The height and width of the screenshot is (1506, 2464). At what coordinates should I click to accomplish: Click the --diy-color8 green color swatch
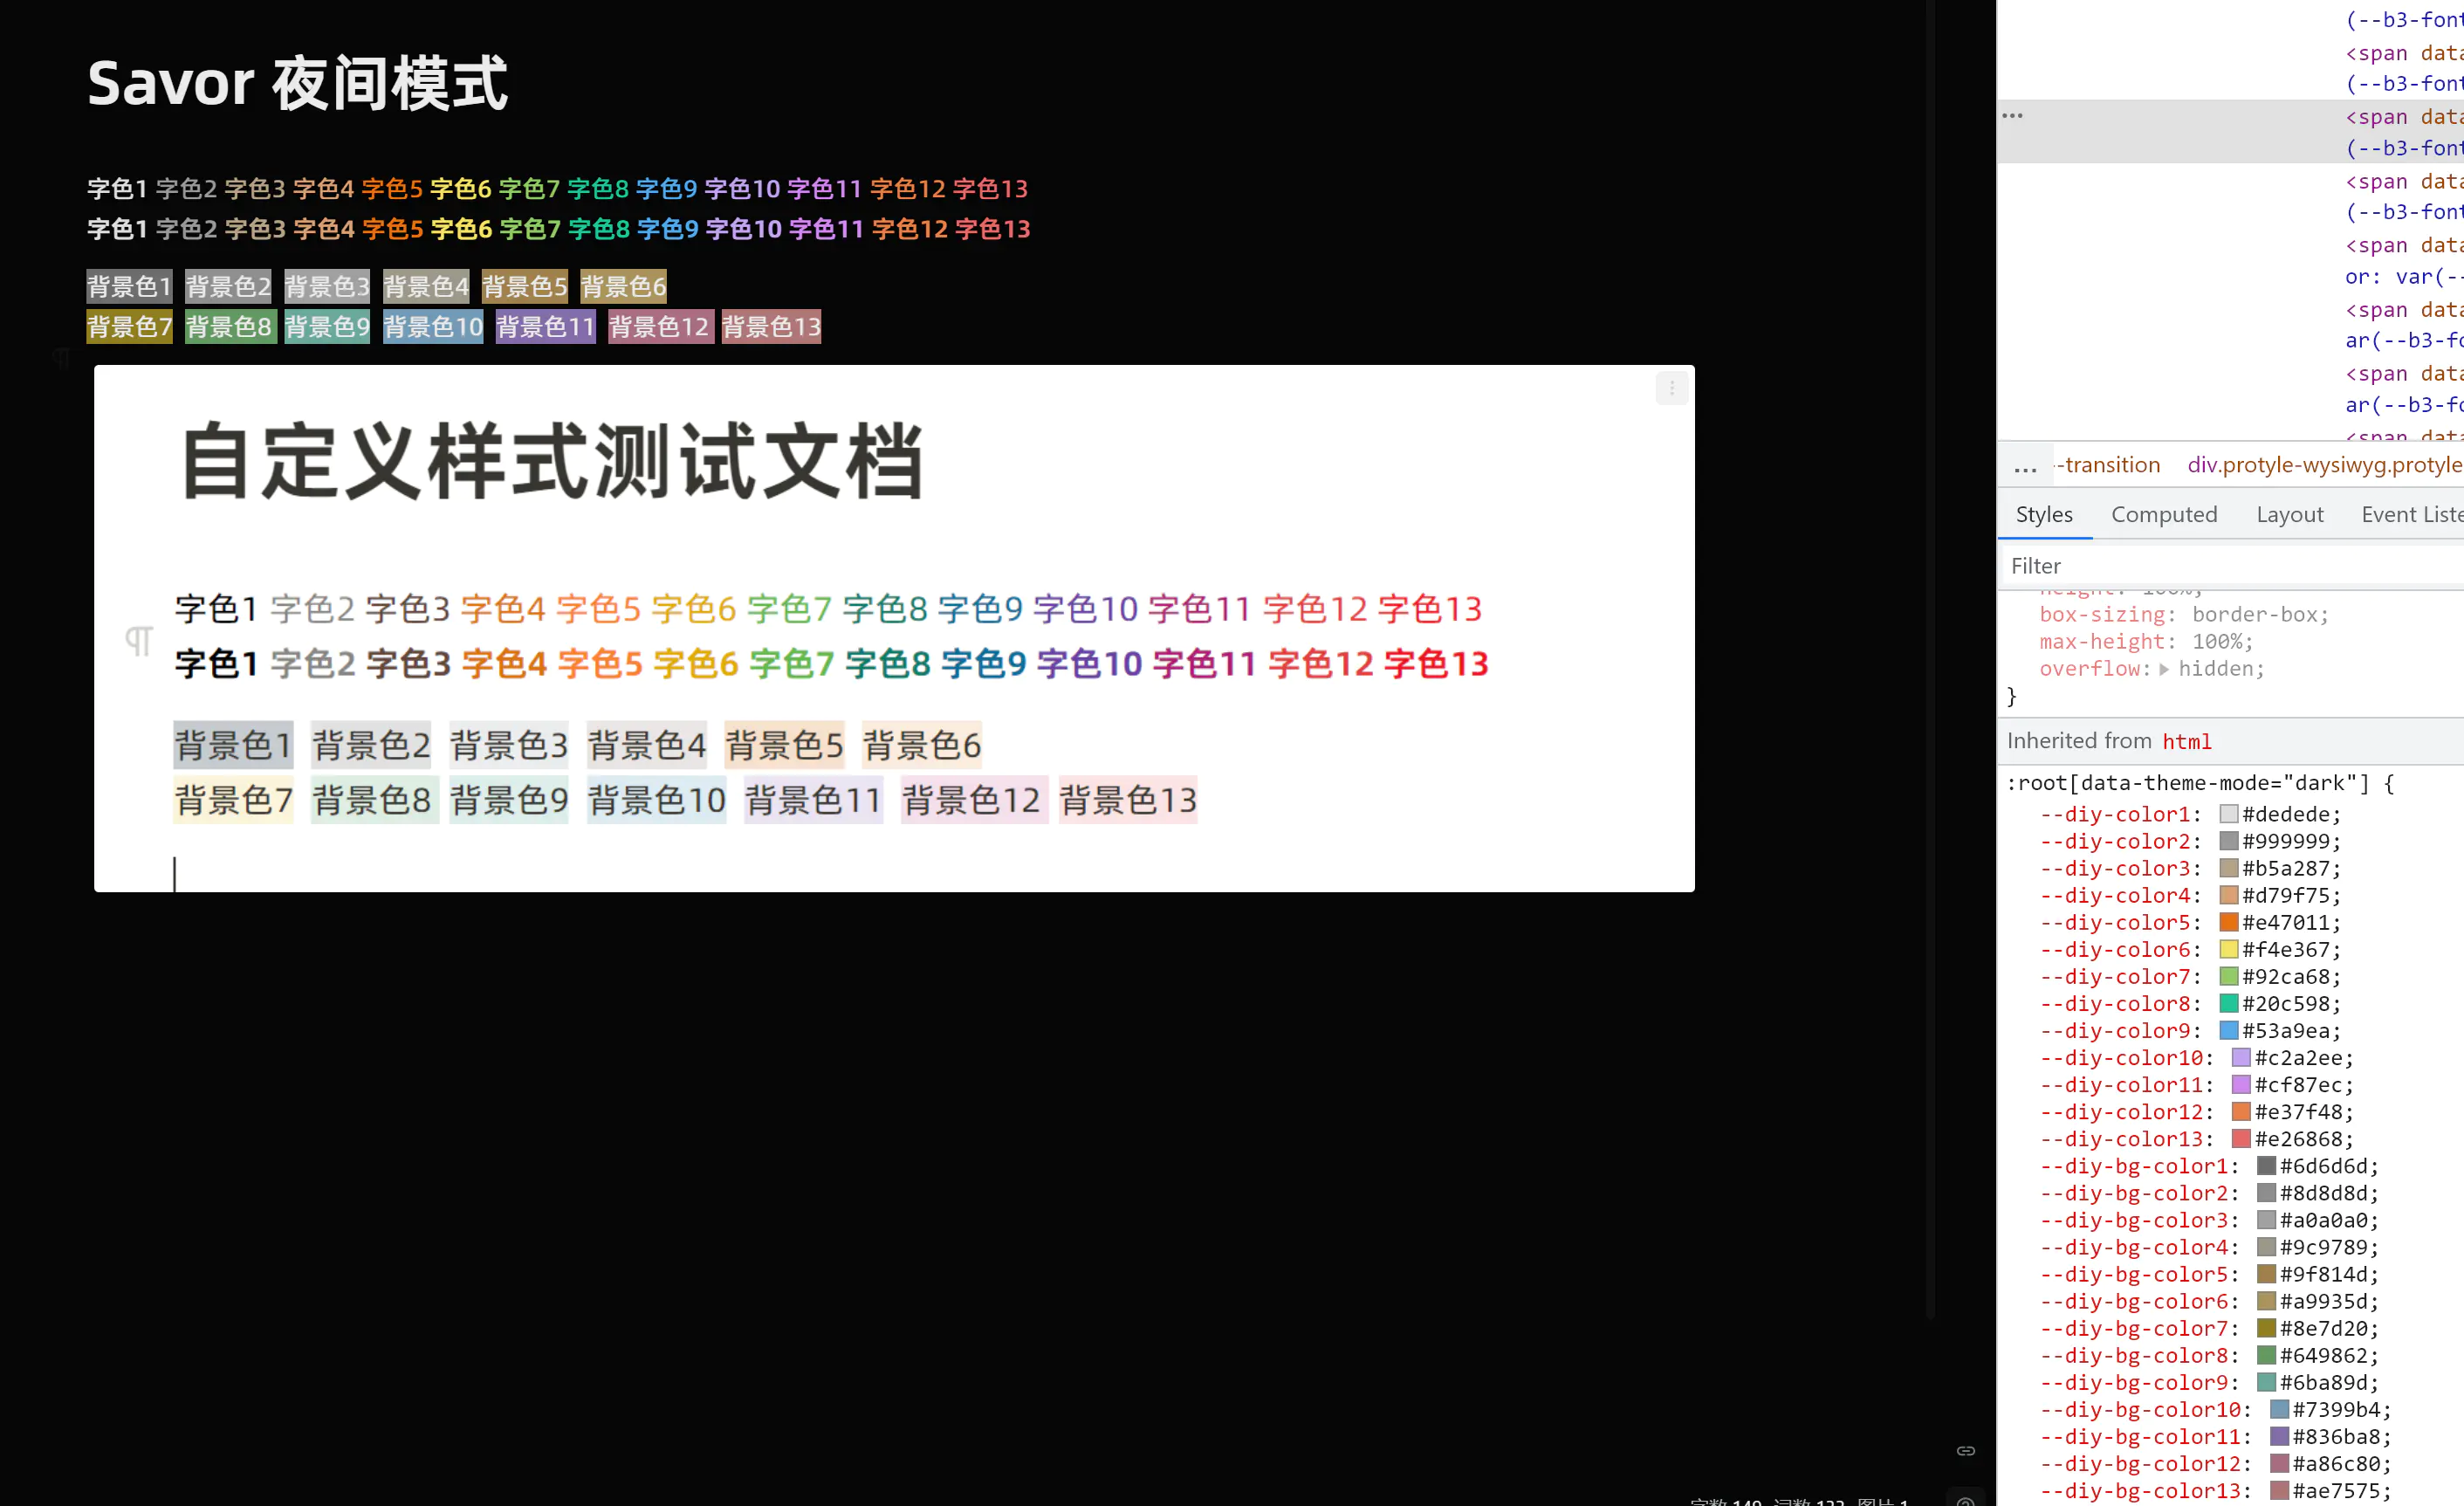tap(2228, 1003)
